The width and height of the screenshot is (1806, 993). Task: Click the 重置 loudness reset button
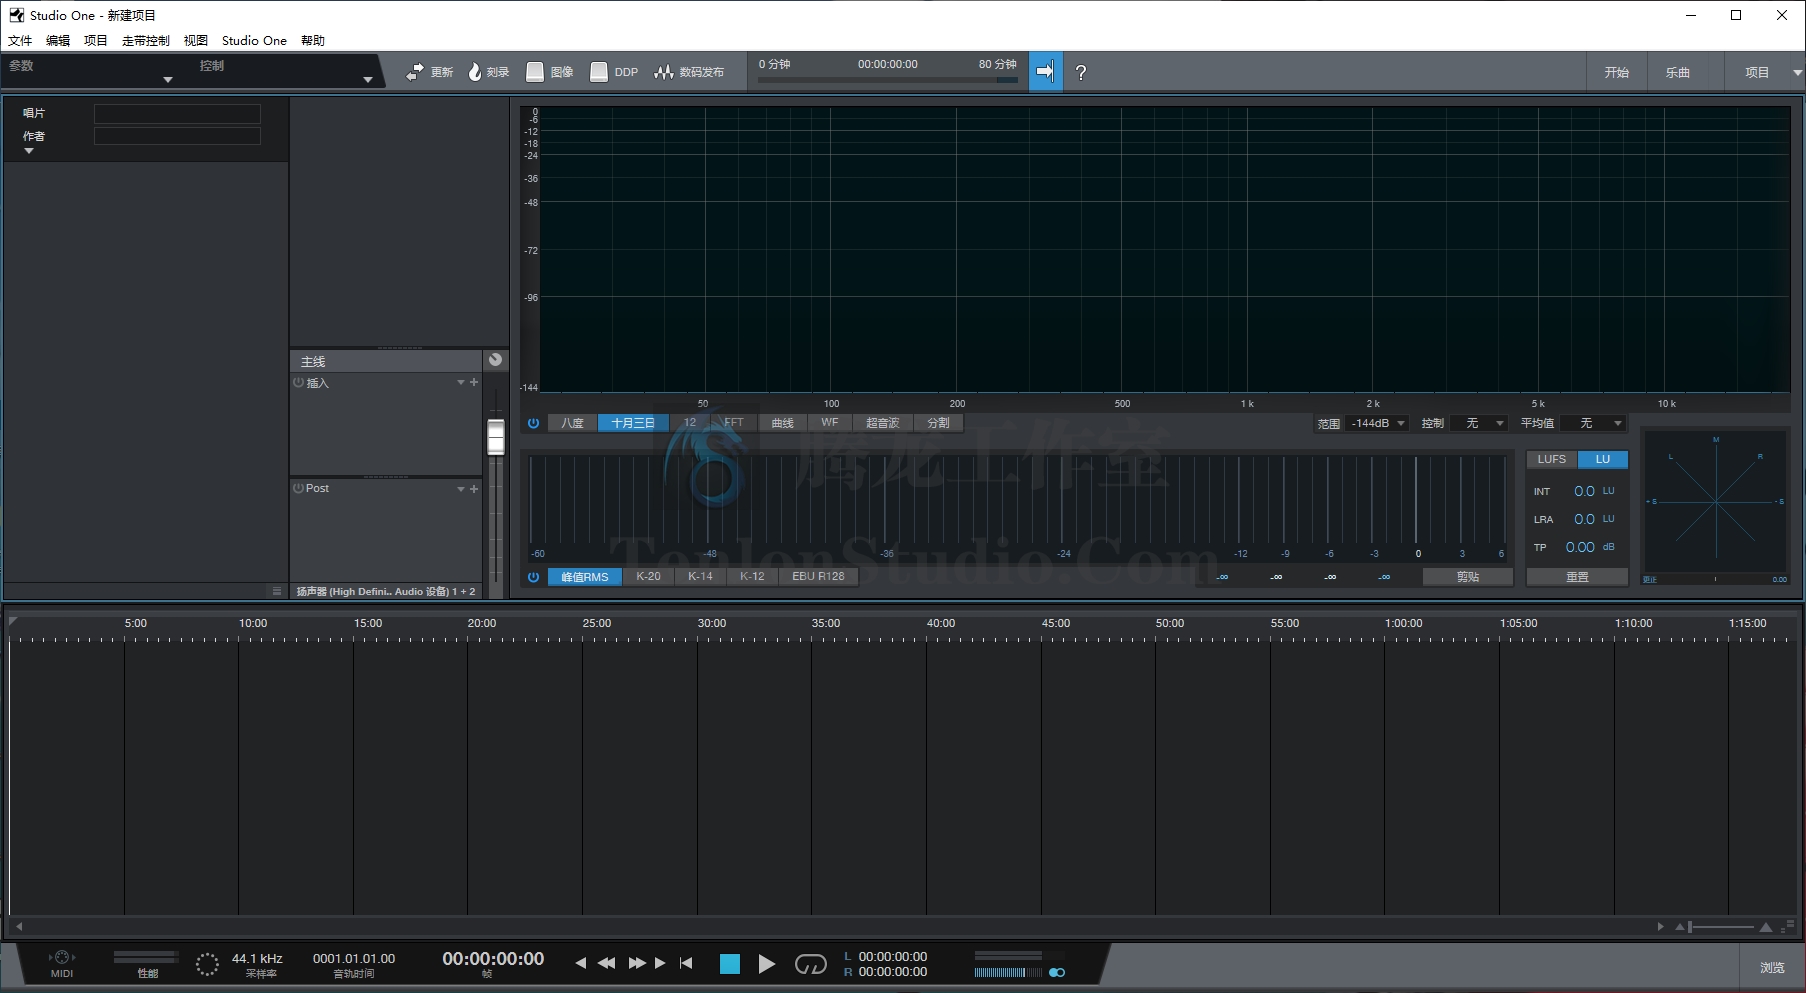[x=1577, y=577]
